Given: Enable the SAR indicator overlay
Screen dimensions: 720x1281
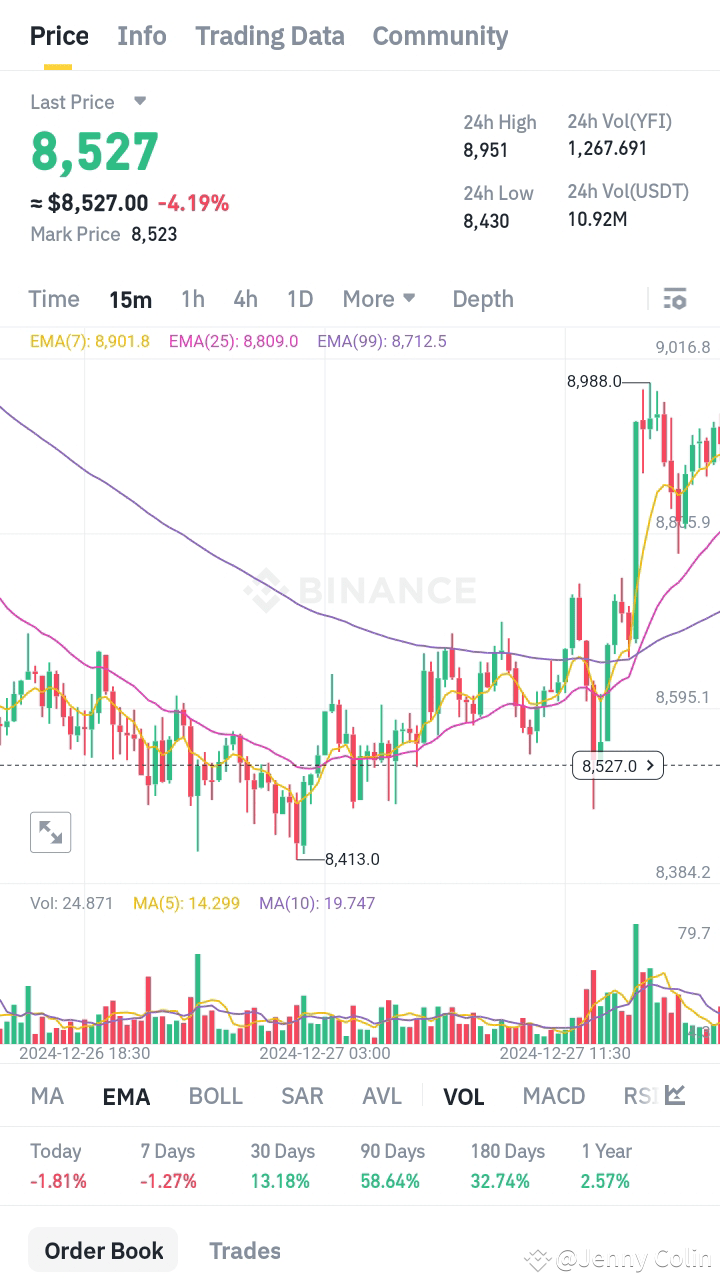Looking at the screenshot, I should [302, 1096].
